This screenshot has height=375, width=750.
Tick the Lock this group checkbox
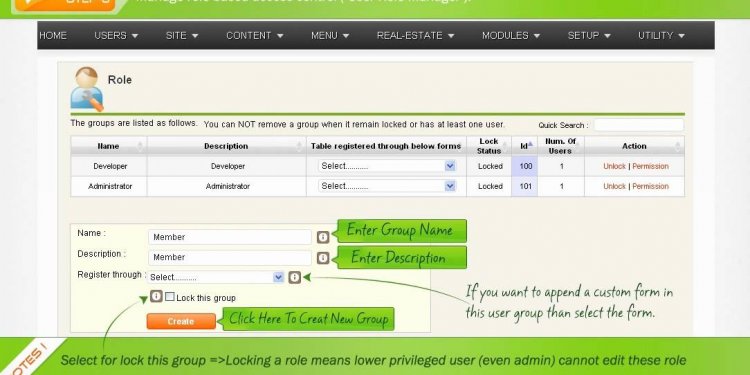click(169, 297)
